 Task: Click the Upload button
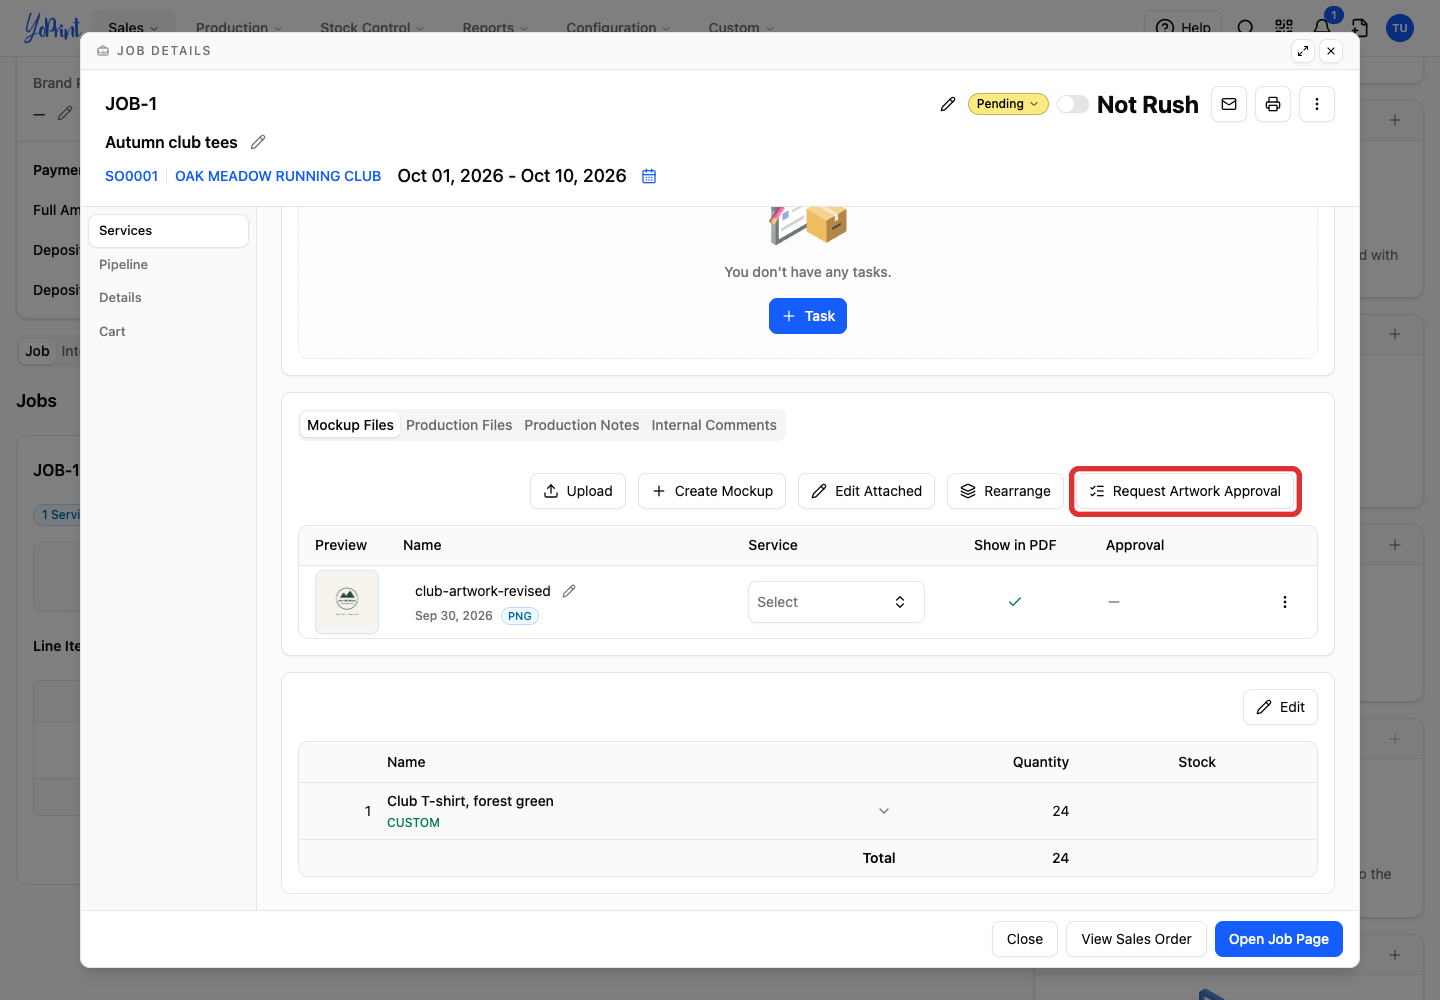(x=578, y=491)
